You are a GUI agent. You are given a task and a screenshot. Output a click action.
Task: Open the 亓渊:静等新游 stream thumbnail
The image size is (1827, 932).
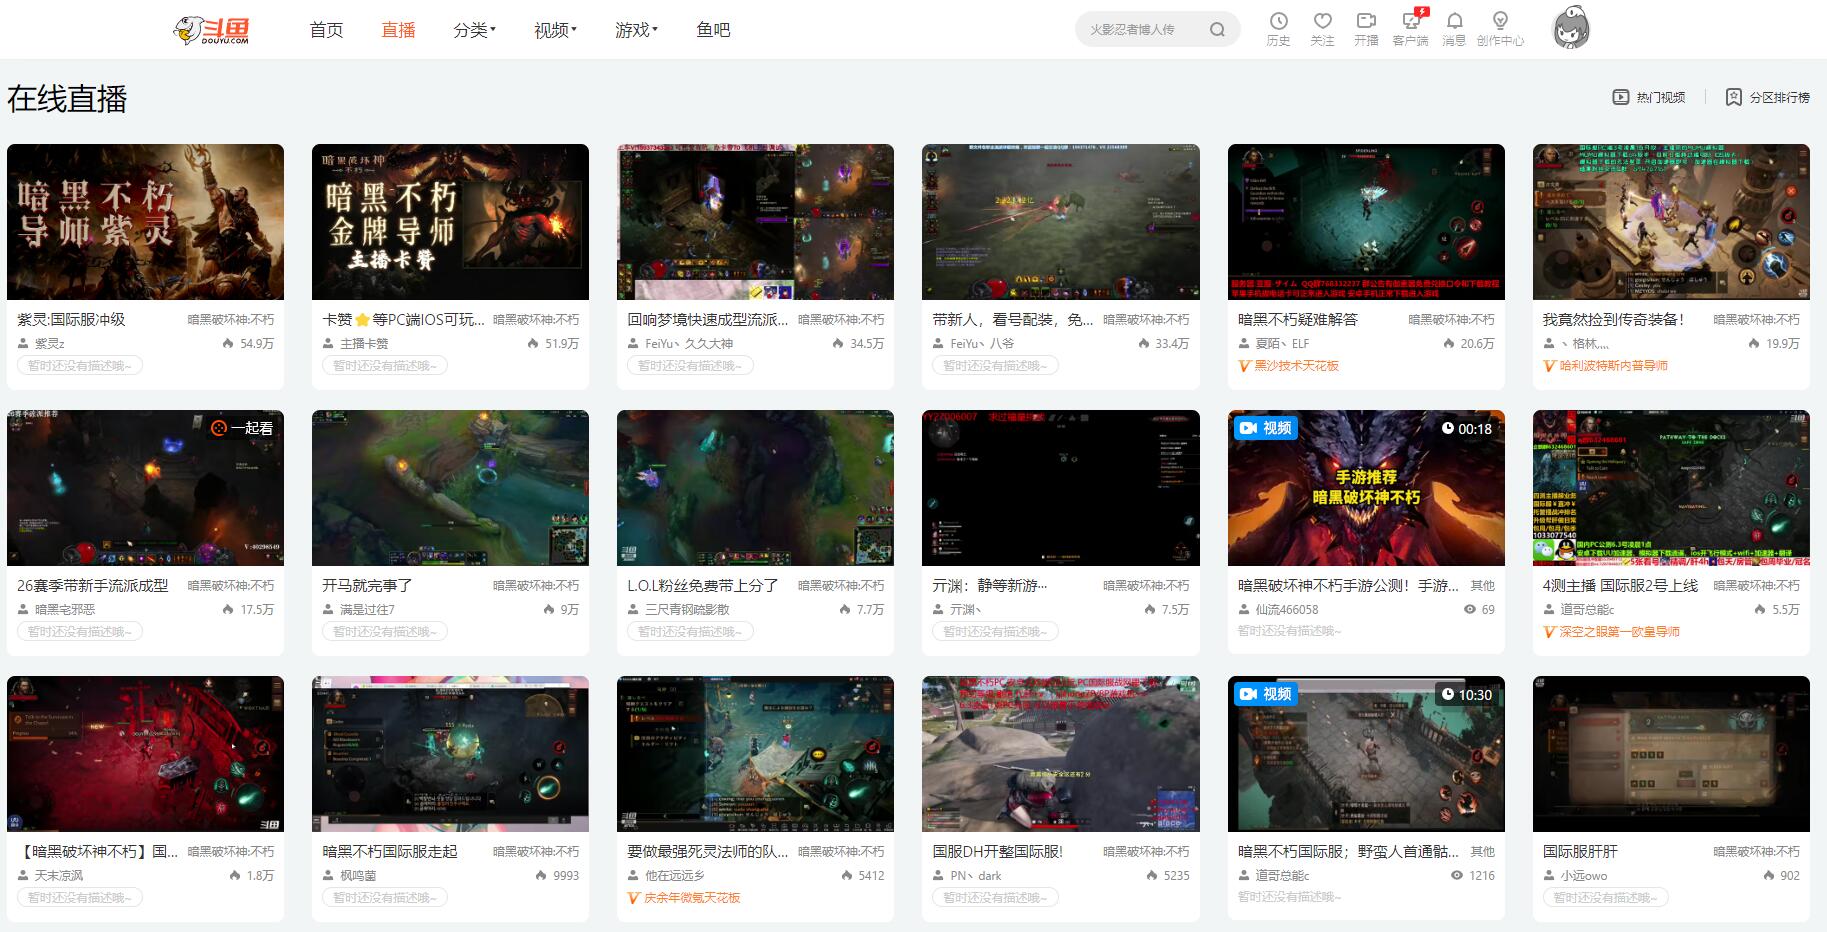click(x=1060, y=488)
